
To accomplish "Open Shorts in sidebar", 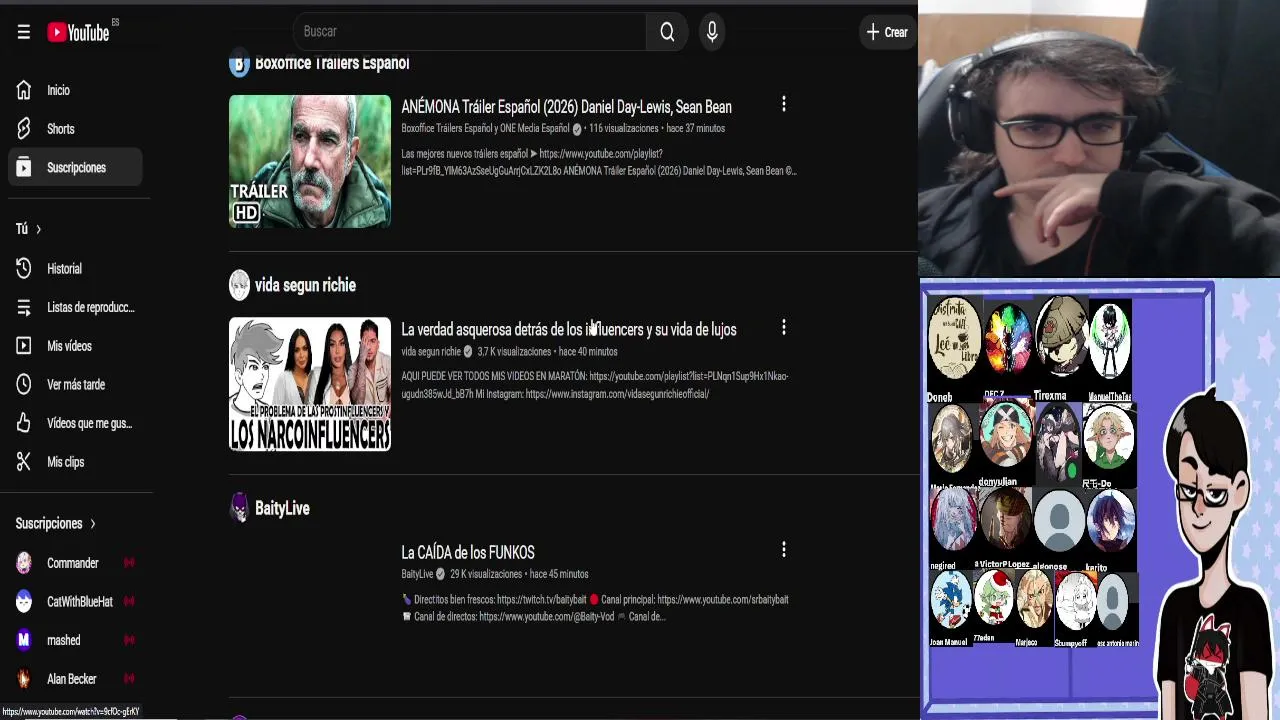I will [76, 129].
